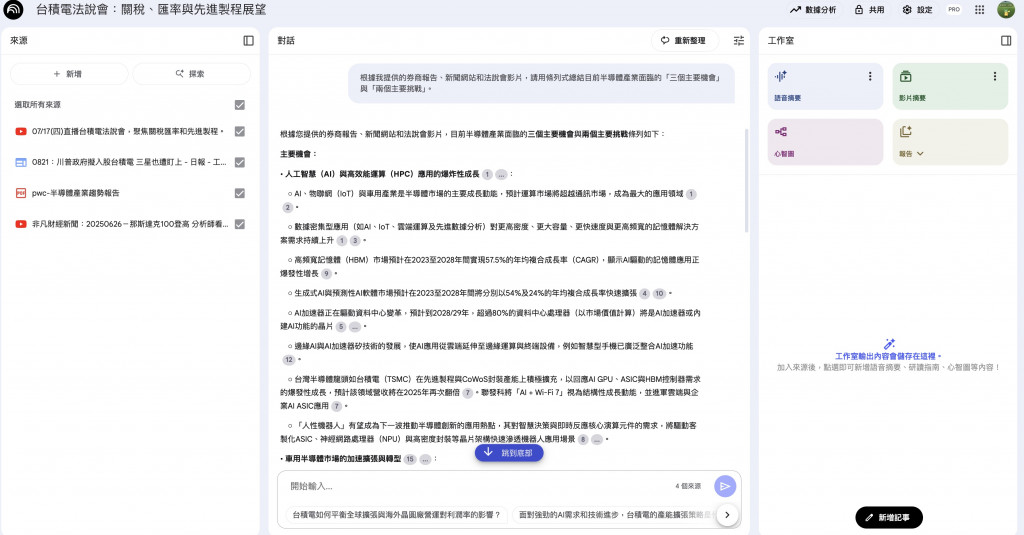Viewport: 1024px width, 535px height.
Task: Click the NotebookLM logo icon
Action: 13,10
